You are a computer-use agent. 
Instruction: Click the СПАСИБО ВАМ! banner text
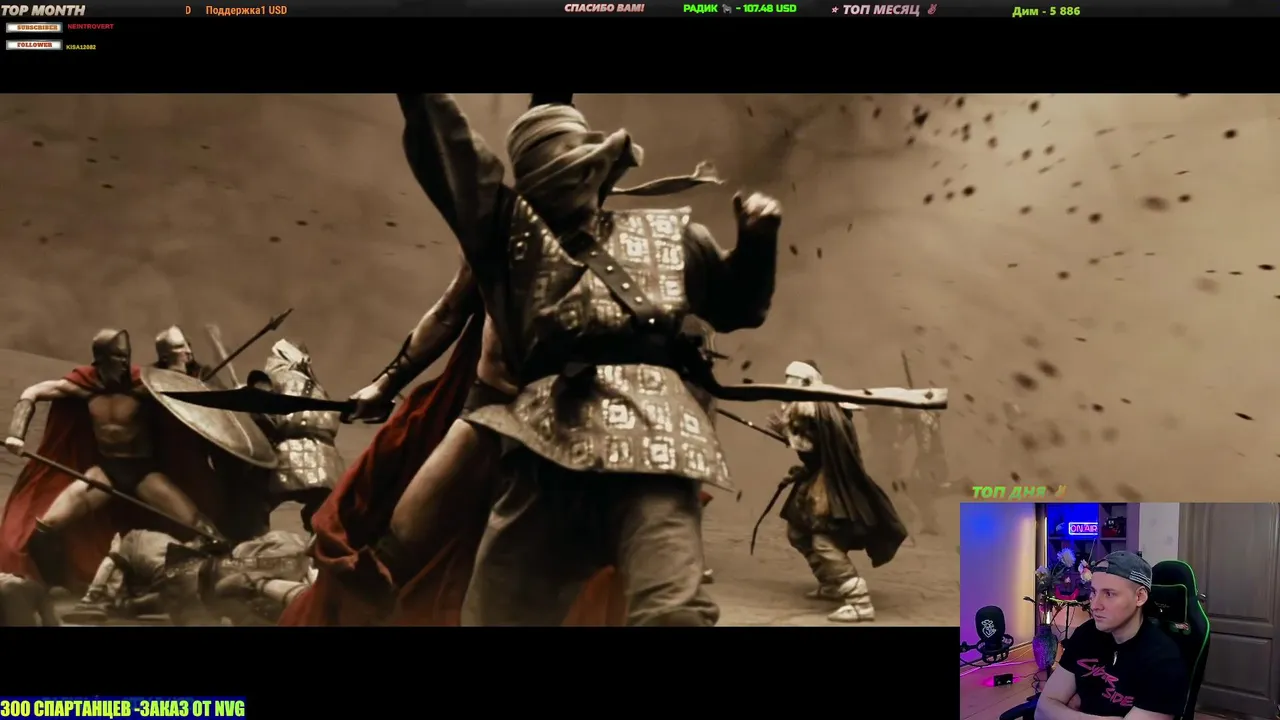(604, 8)
